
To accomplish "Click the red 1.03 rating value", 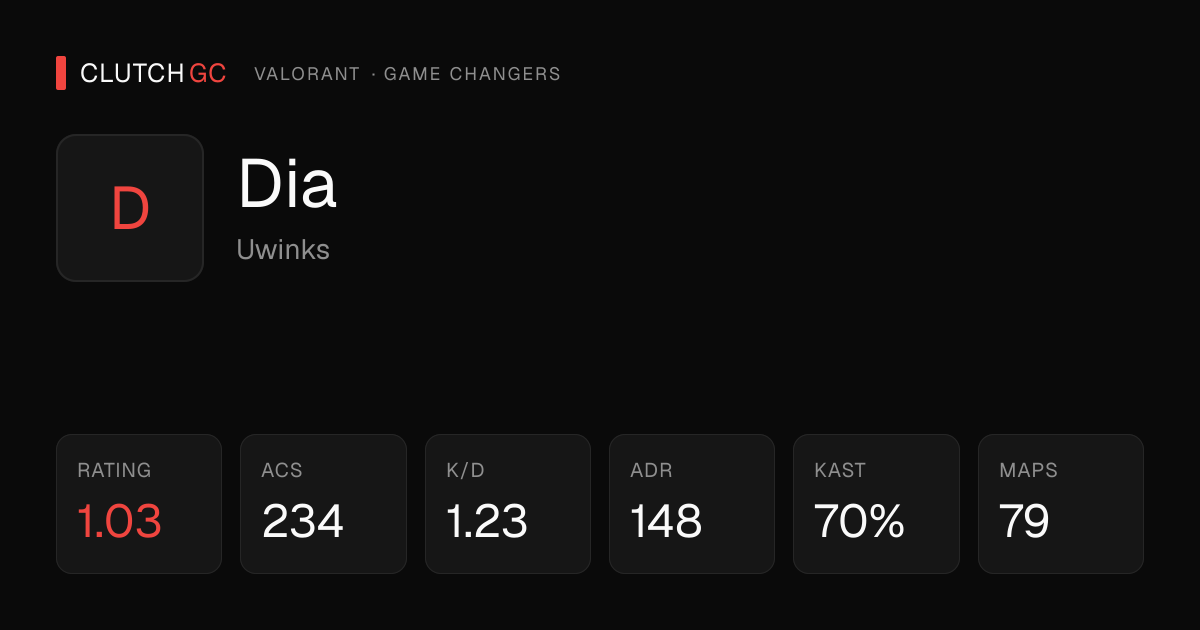I will [x=119, y=521].
